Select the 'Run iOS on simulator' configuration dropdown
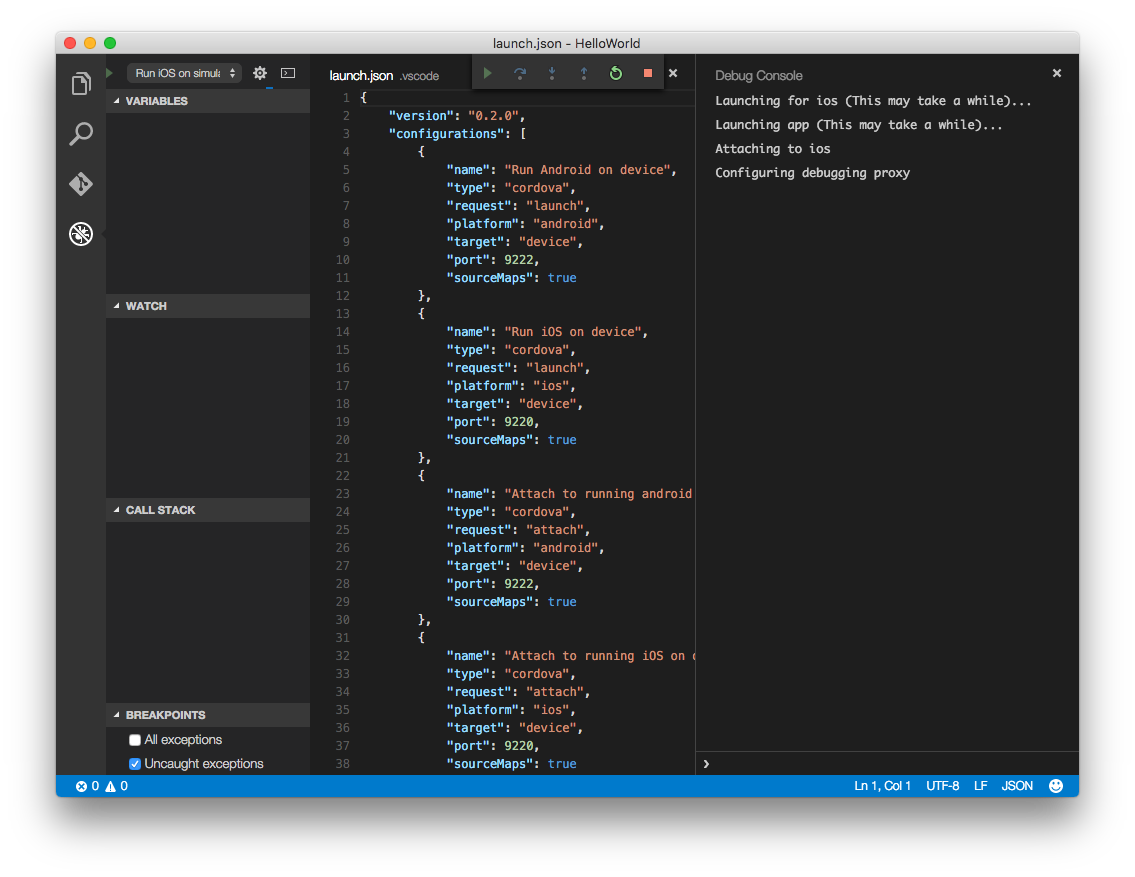The image size is (1135, 877). [x=185, y=73]
